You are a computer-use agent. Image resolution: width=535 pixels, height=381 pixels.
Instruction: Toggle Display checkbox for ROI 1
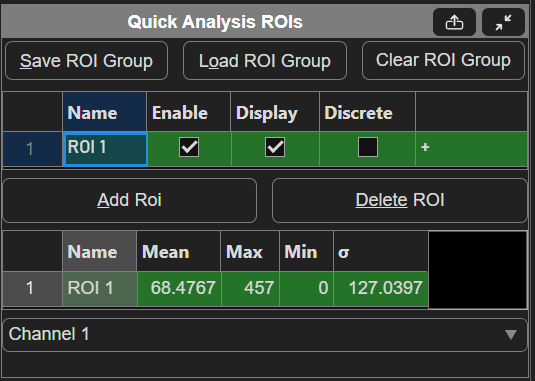(275, 147)
